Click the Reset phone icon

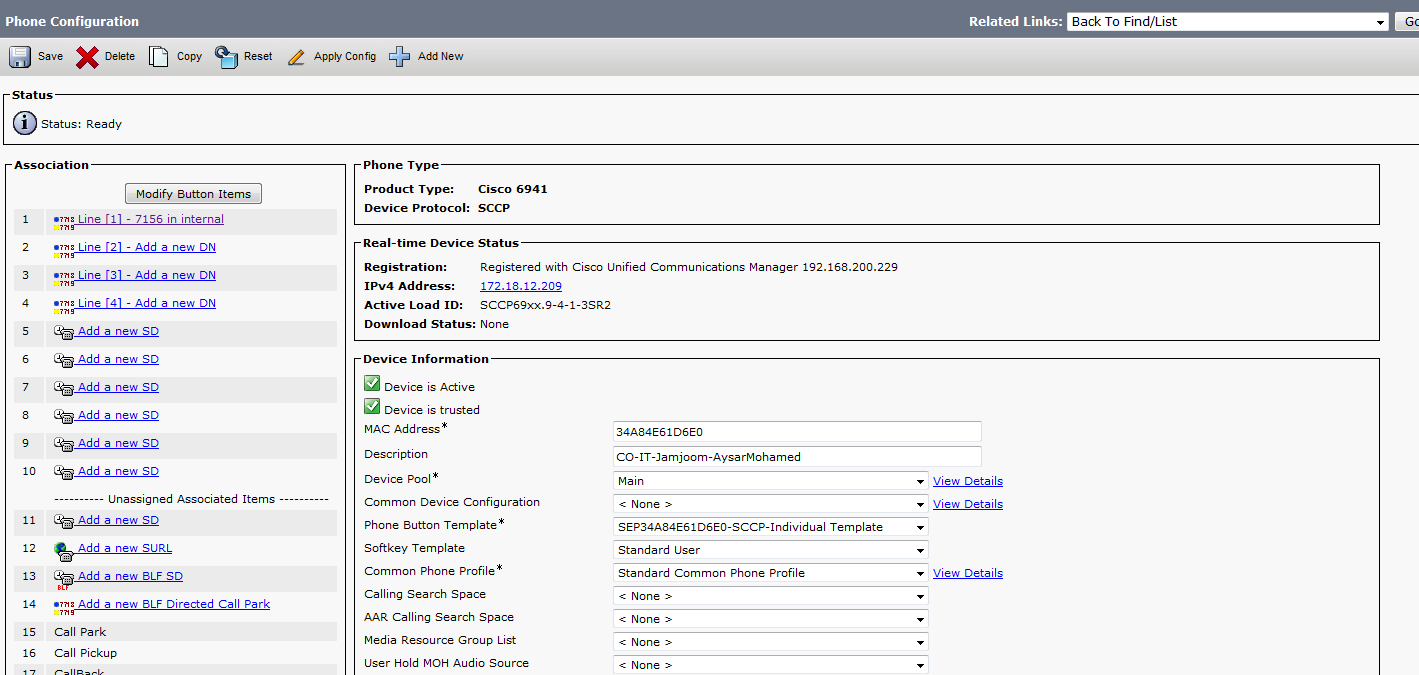tap(227, 57)
